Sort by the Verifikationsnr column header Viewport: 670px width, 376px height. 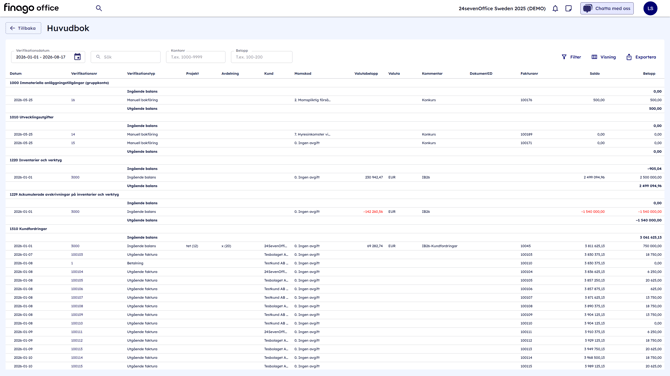84,73
